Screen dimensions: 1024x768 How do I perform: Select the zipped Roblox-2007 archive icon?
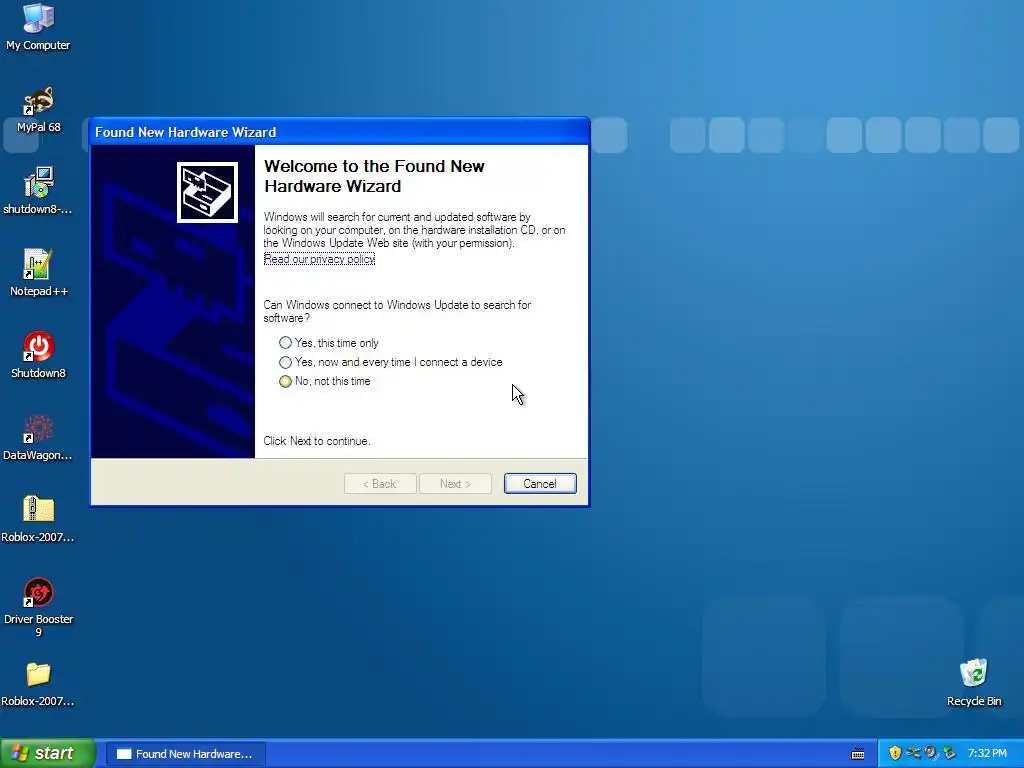(x=38, y=519)
